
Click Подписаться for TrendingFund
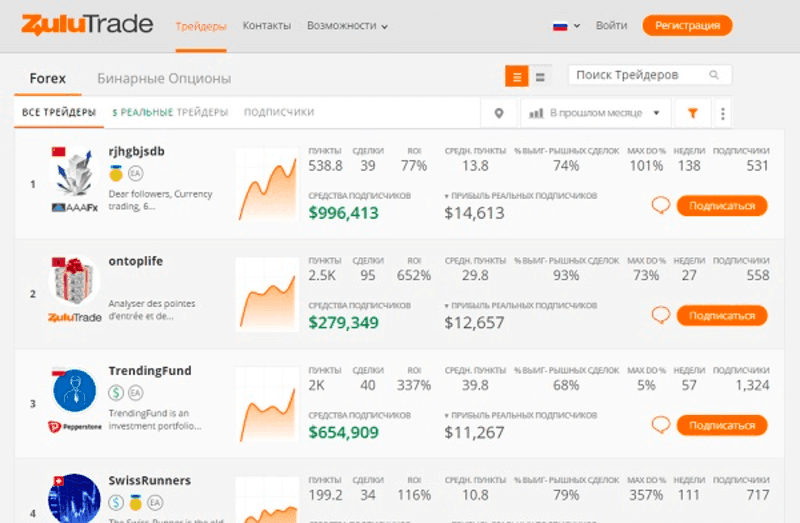click(722, 425)
